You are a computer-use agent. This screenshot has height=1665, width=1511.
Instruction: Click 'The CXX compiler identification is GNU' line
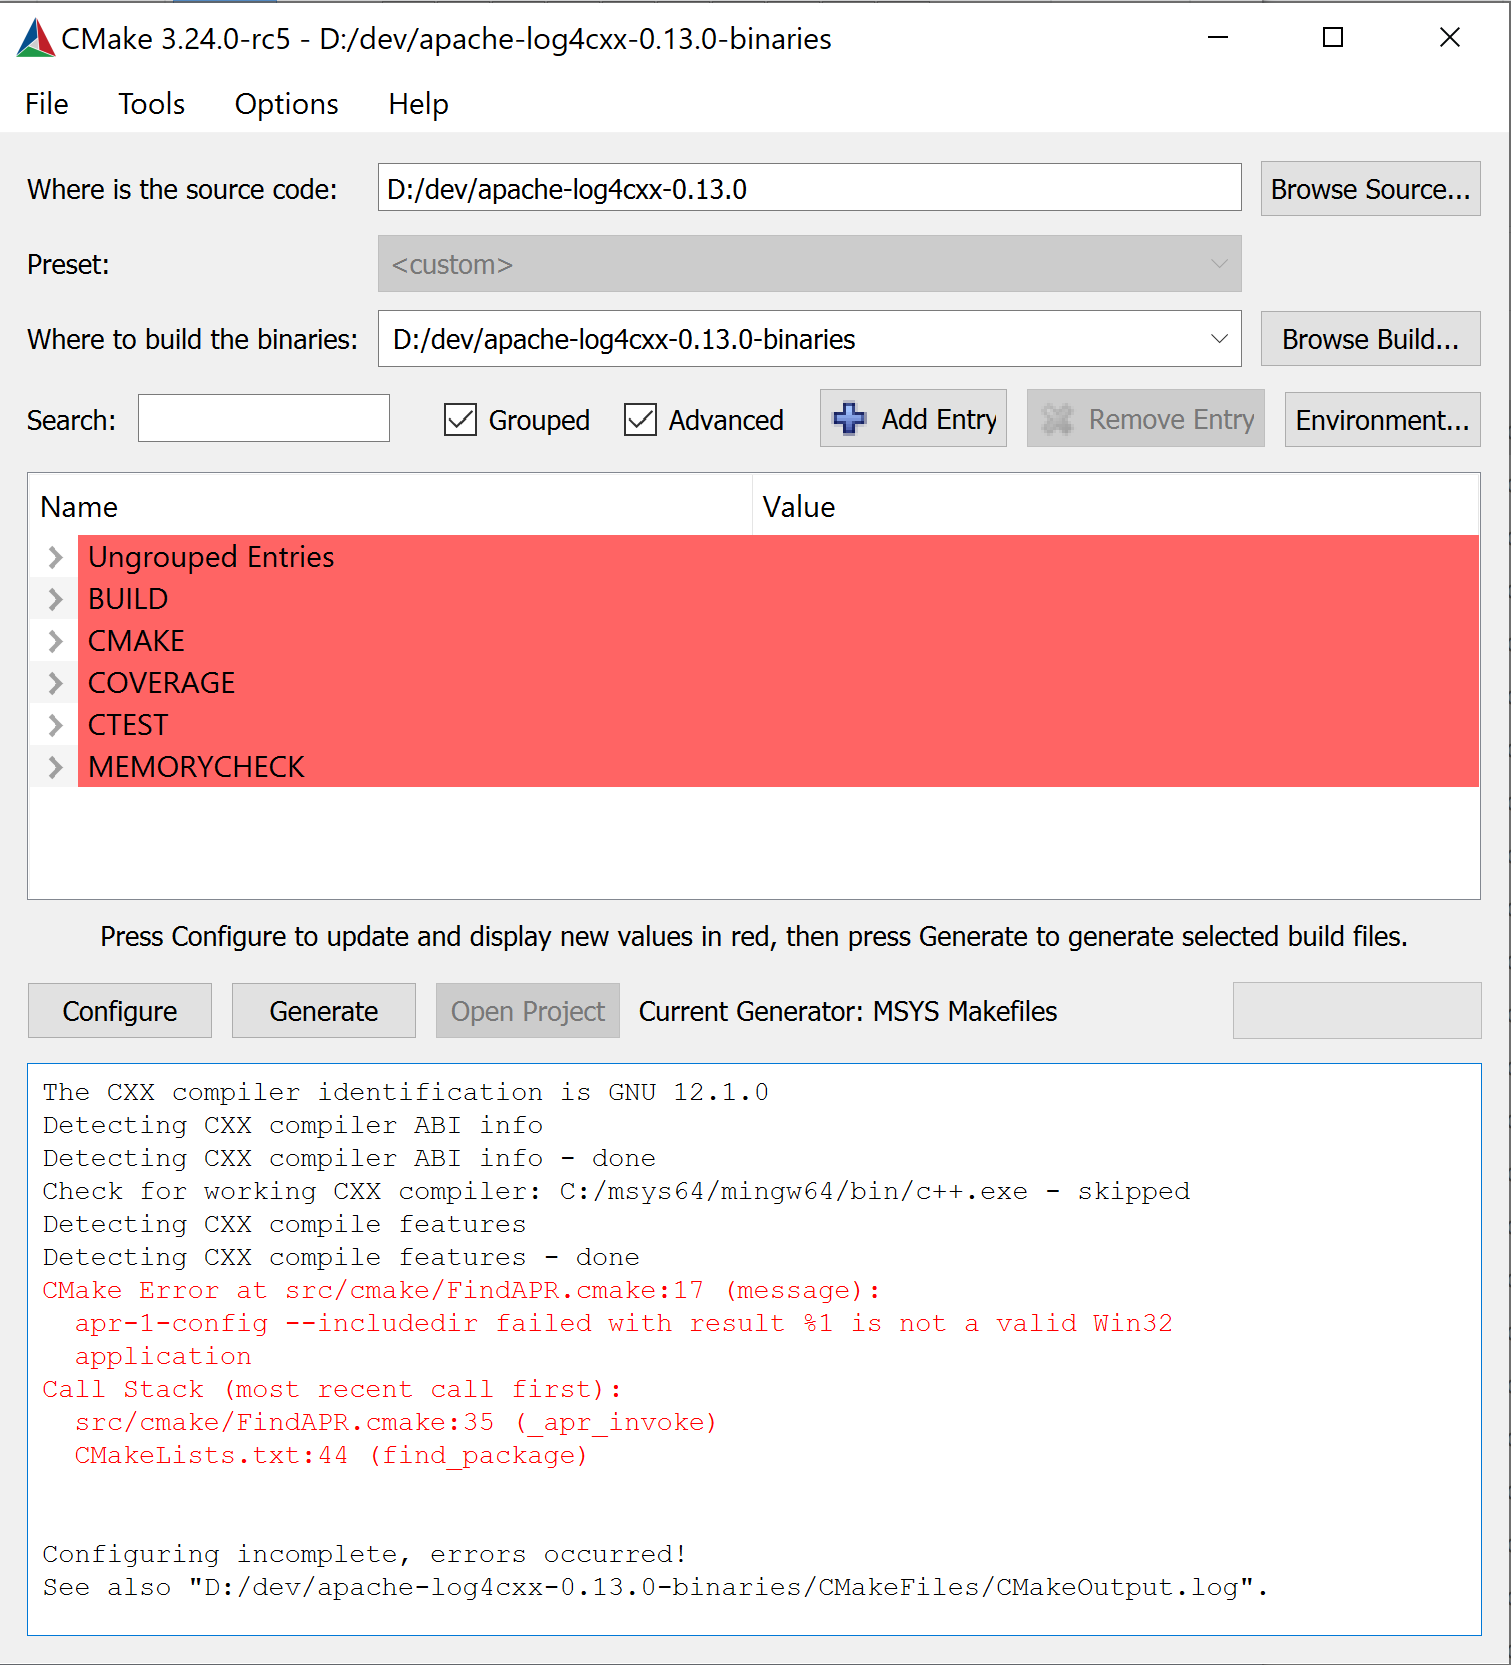(405, 1092)
